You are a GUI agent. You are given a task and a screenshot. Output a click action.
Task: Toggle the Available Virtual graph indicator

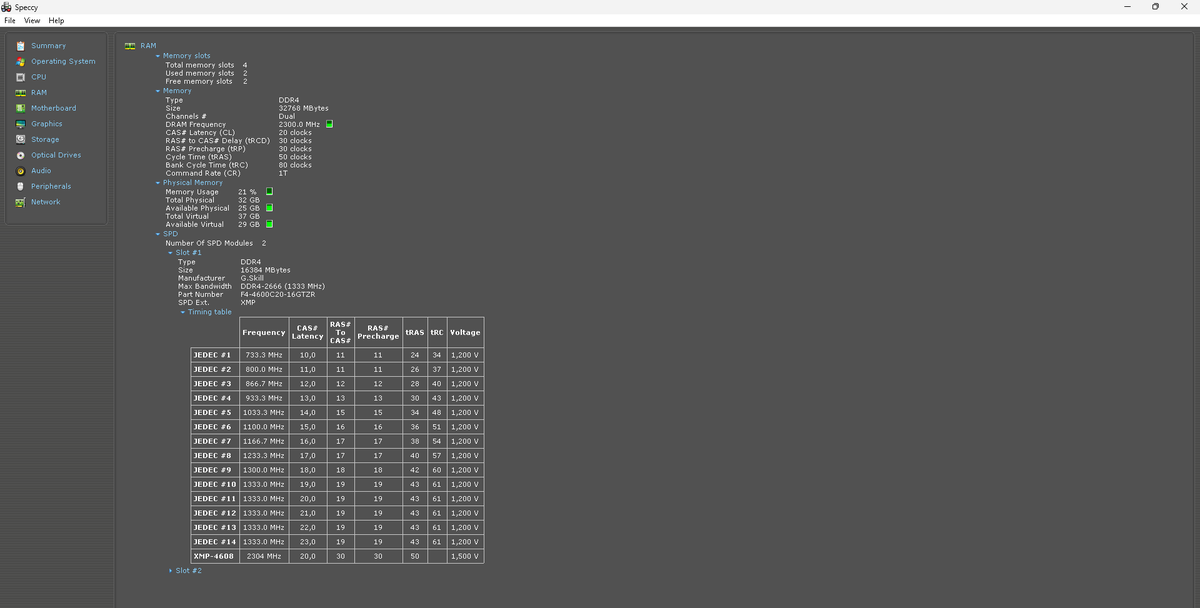pos(269,224)
